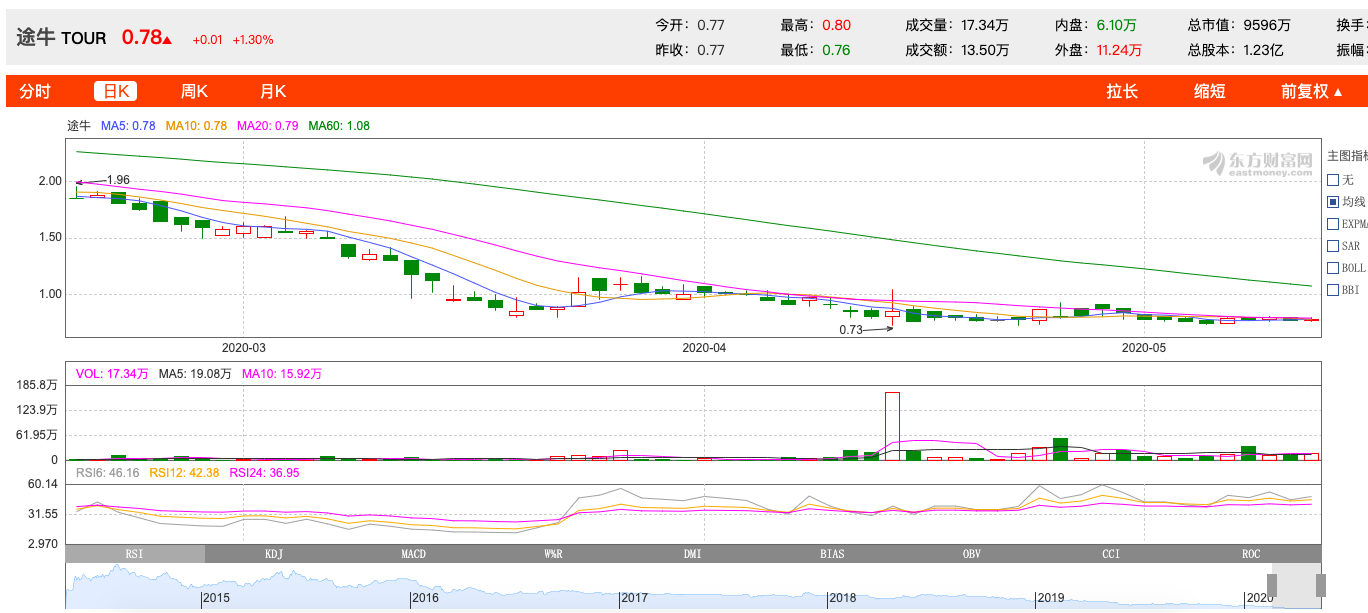Click the 最低 0.76 value
The height and width of the screenshot is (613, 1368).
[837, 50]
